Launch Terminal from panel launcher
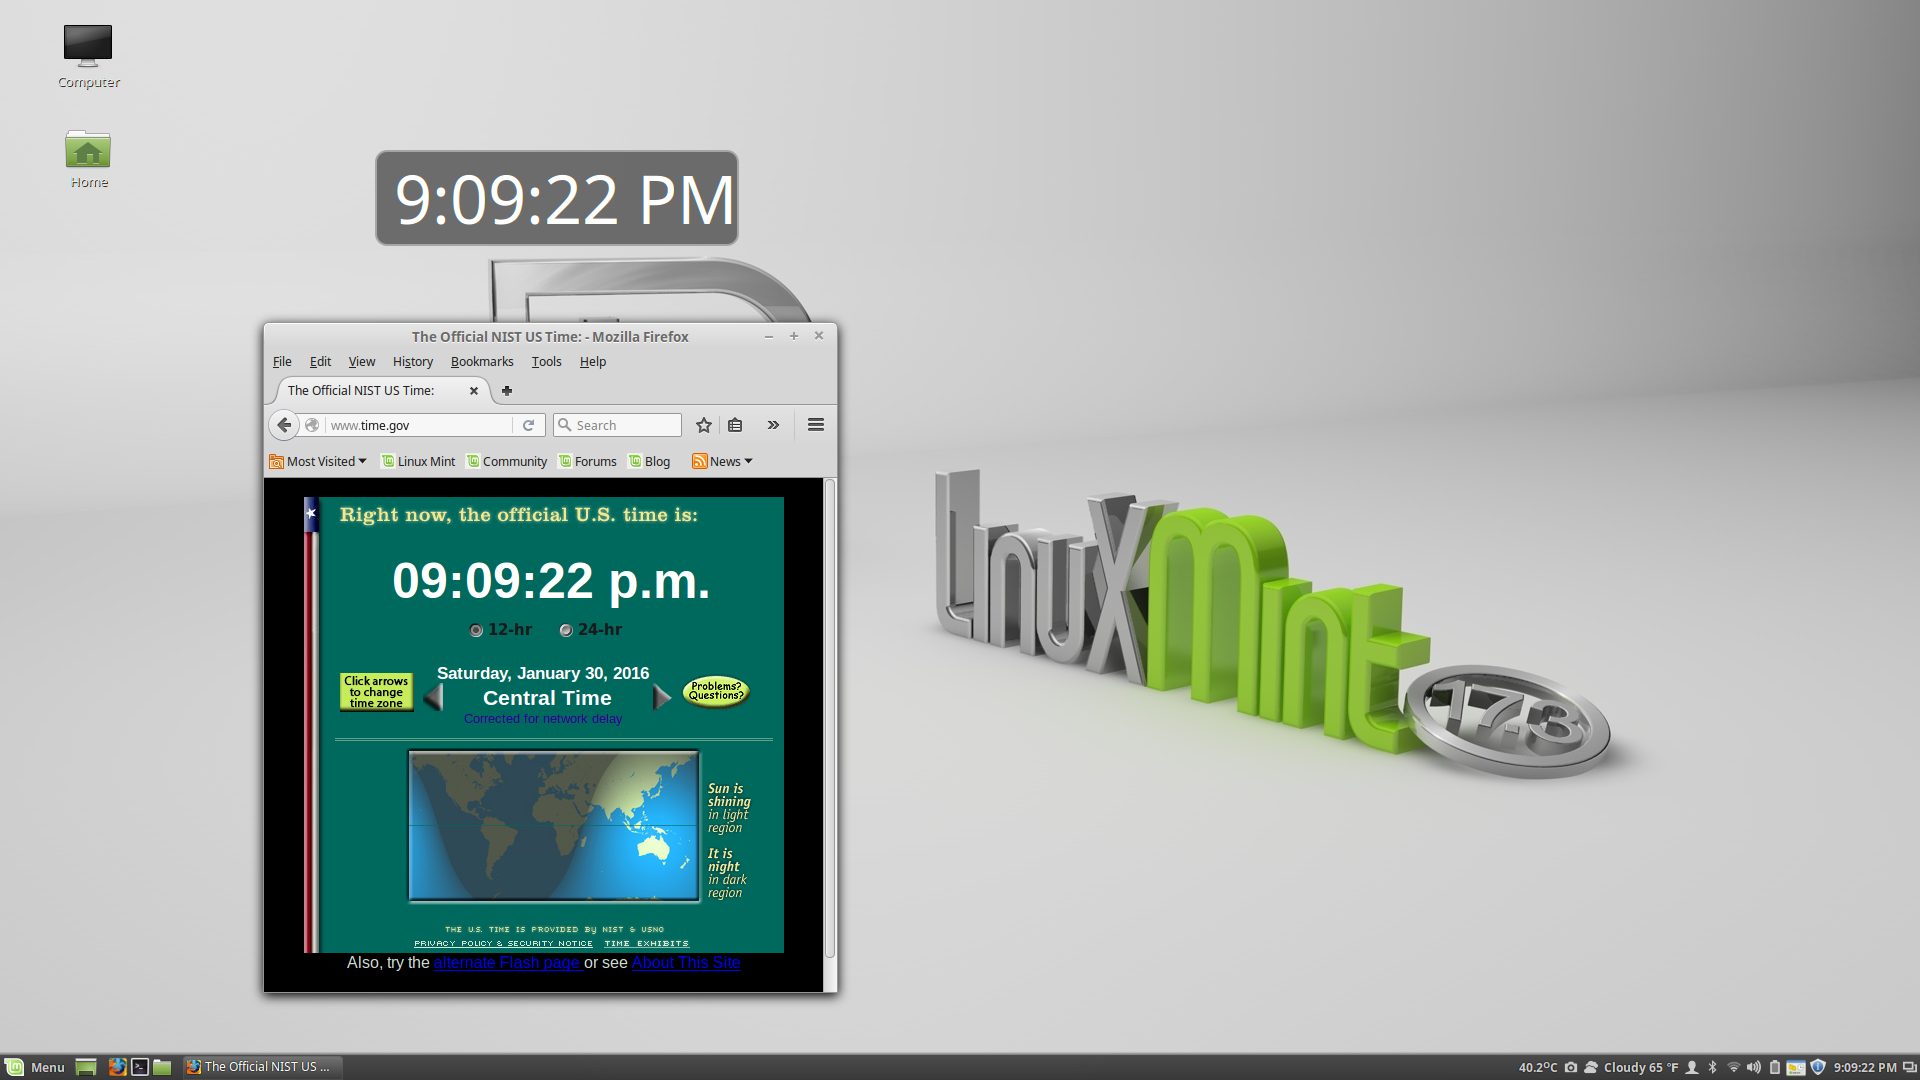Screen dimensions: 1920x1080 (140, 1067)
